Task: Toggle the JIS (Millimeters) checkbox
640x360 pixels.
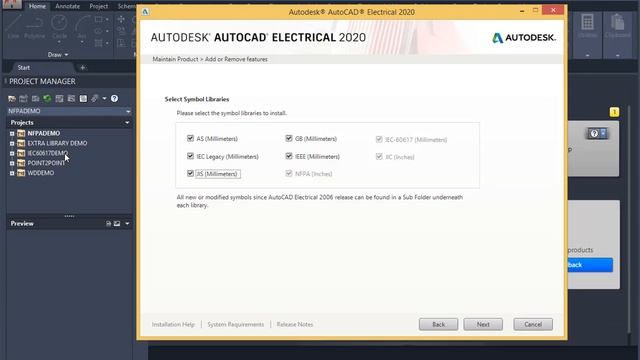Action: point(190,173)
